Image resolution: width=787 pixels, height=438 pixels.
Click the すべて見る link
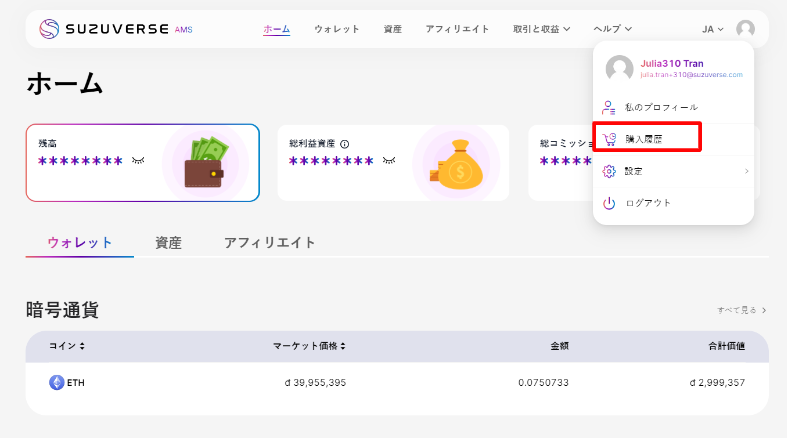[x=741, y=311]
